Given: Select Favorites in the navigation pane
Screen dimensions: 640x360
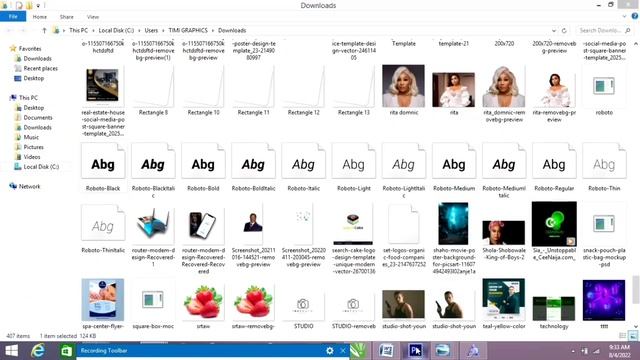Looking at the screenshot, I should [x=29, y=49].
